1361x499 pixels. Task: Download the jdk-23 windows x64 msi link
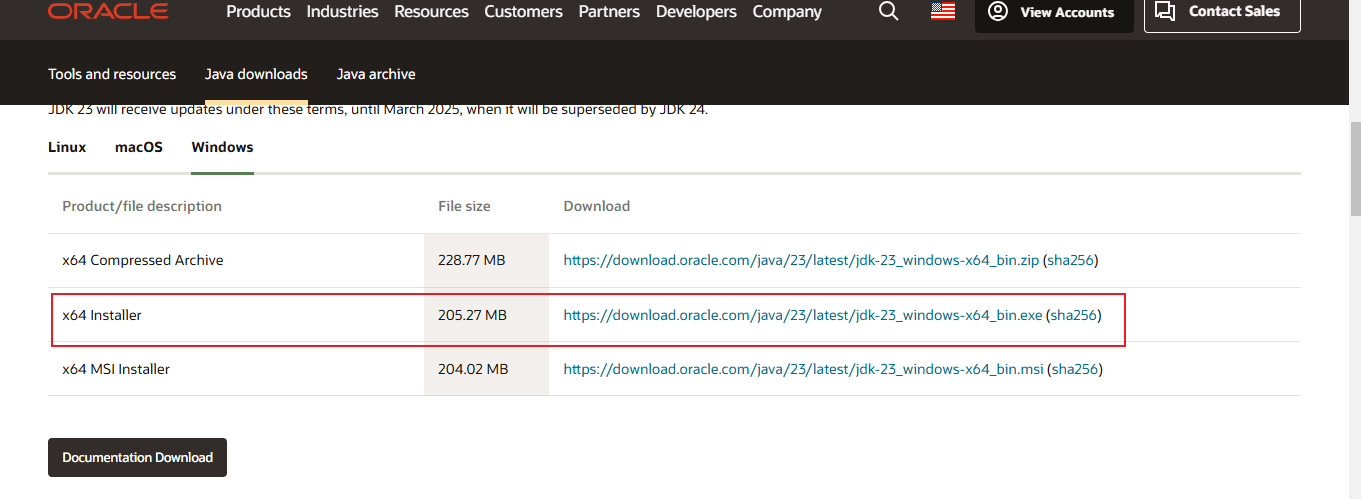point(804,369)
